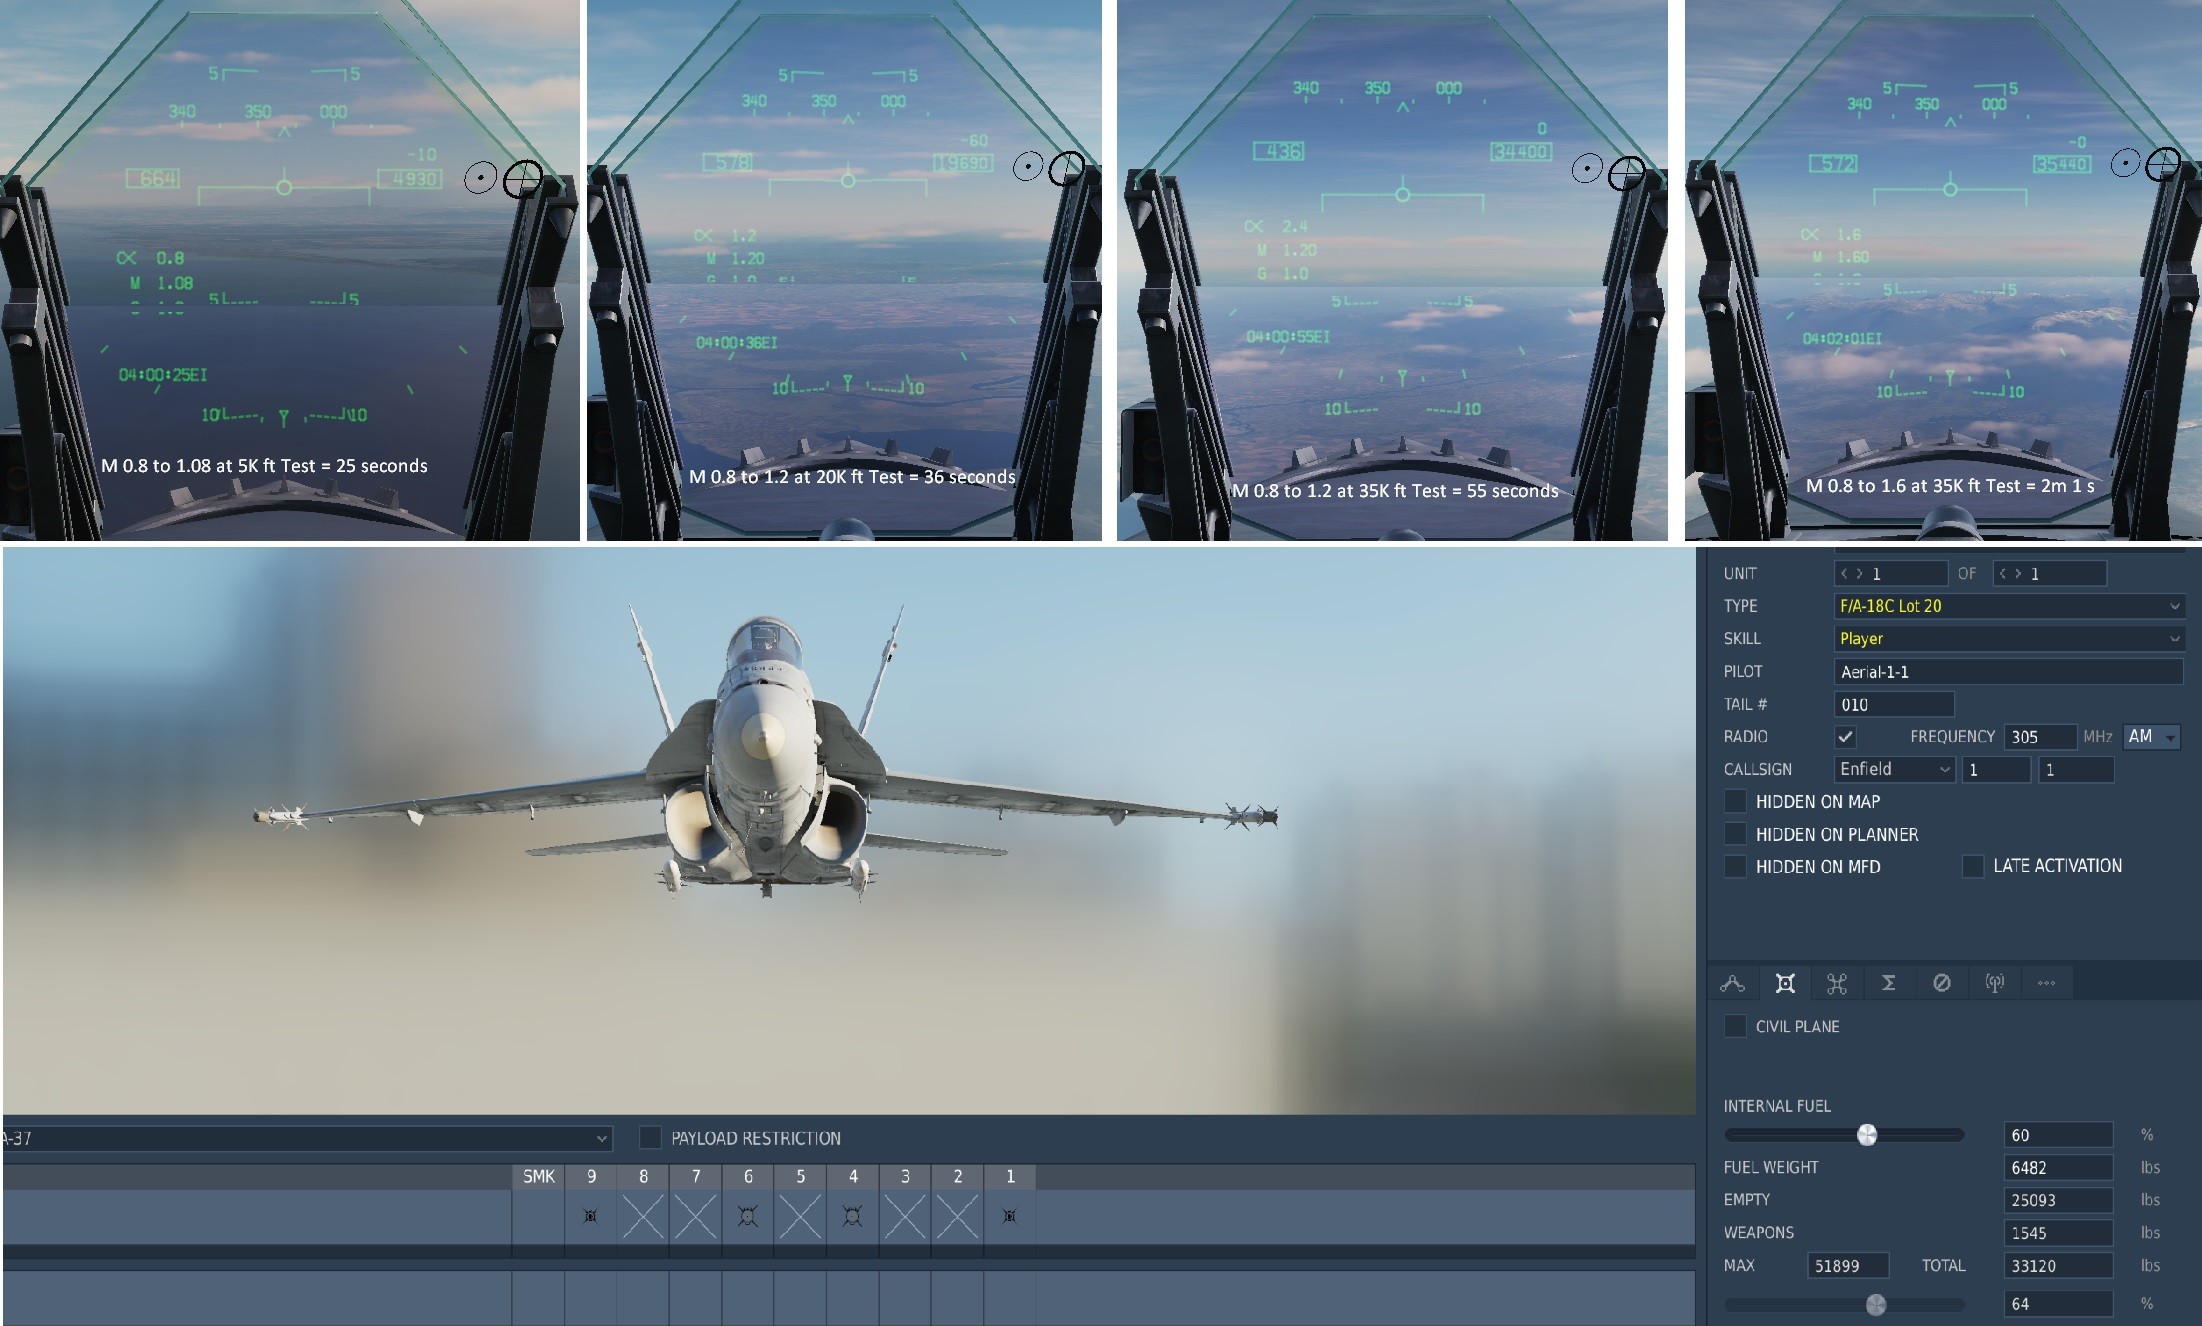Enable HIDDEN ON MFD checkbox

pos(1735,867)
